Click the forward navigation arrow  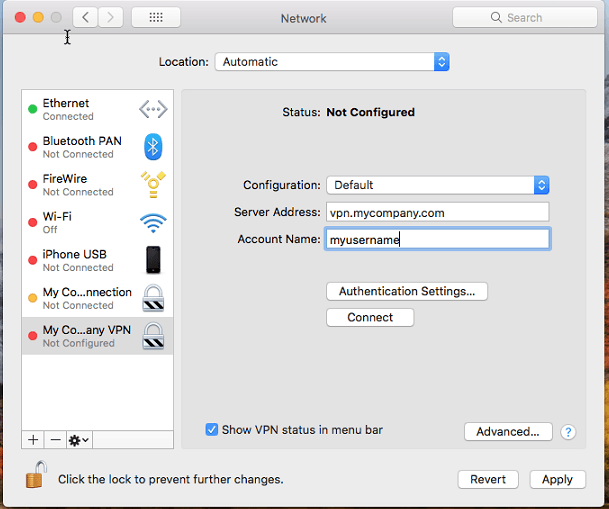111,17
